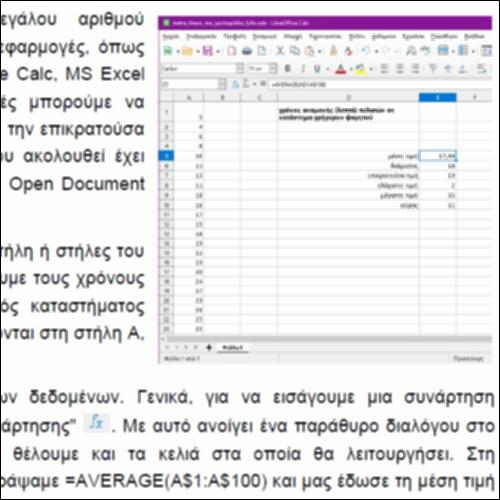Open the Δεδομένα (Data) menu

point(384,36)
